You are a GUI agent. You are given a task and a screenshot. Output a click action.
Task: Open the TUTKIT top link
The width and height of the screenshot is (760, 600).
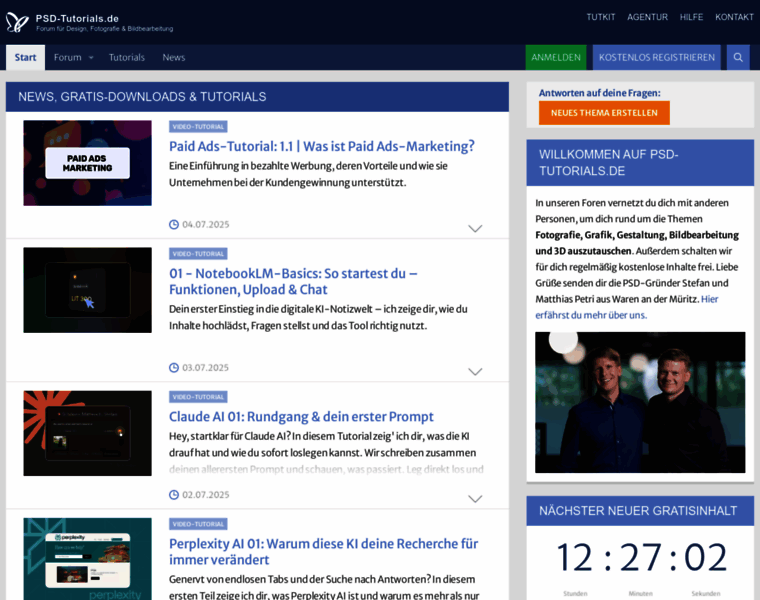[601, 17]
